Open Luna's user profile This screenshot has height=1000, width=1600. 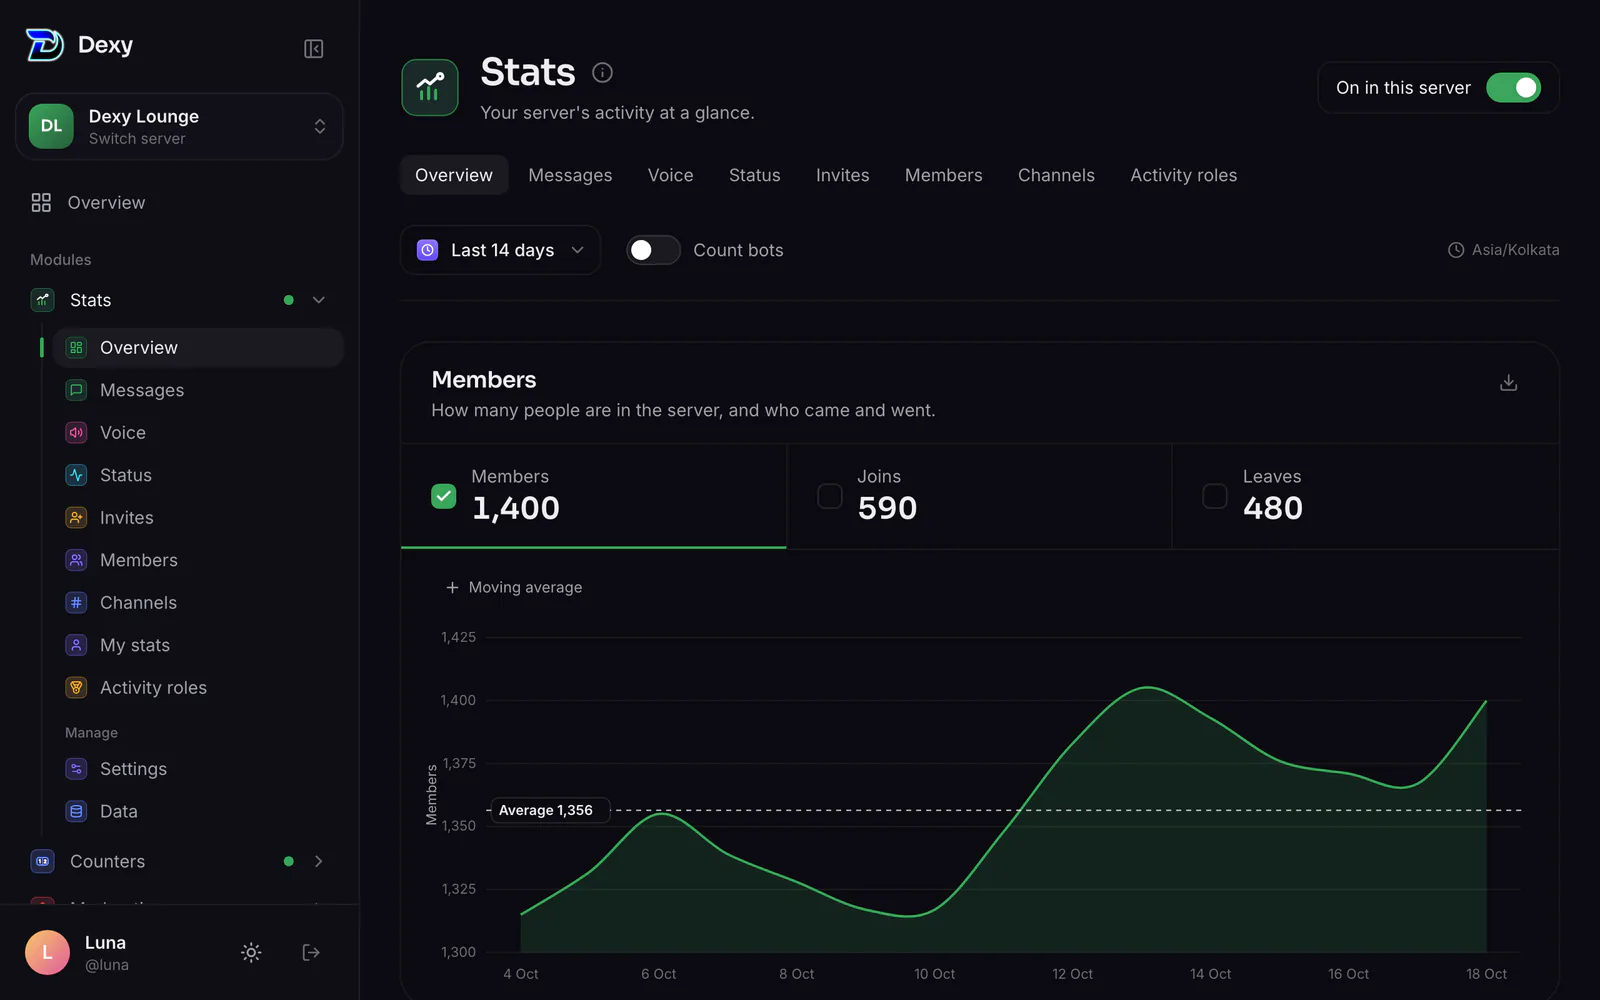[x=78, y=952]
